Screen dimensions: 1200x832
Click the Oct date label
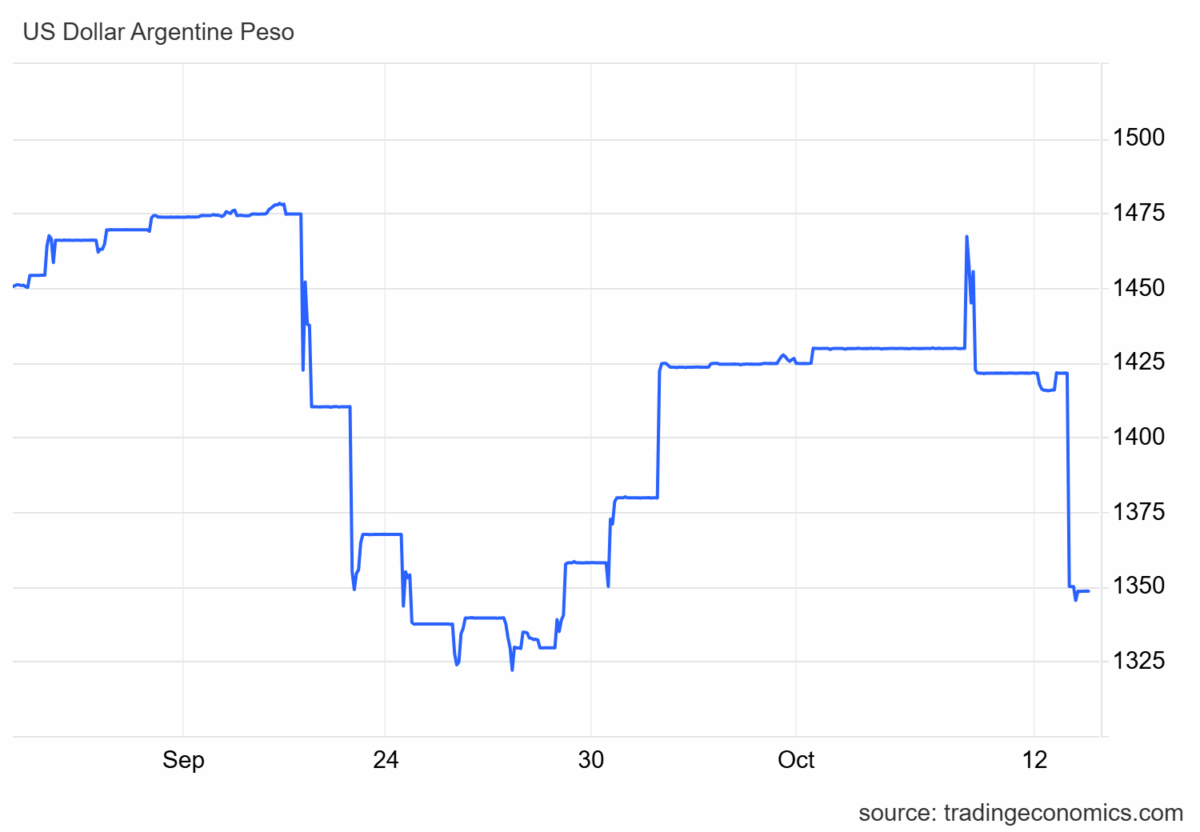(796, 761)
